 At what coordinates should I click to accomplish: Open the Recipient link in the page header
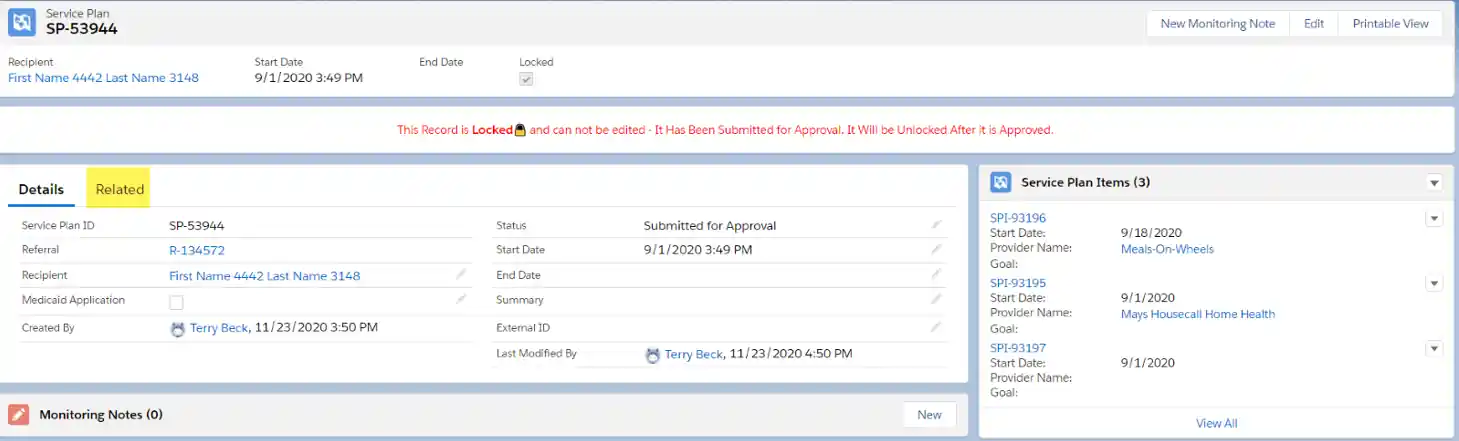coord(103,78)
